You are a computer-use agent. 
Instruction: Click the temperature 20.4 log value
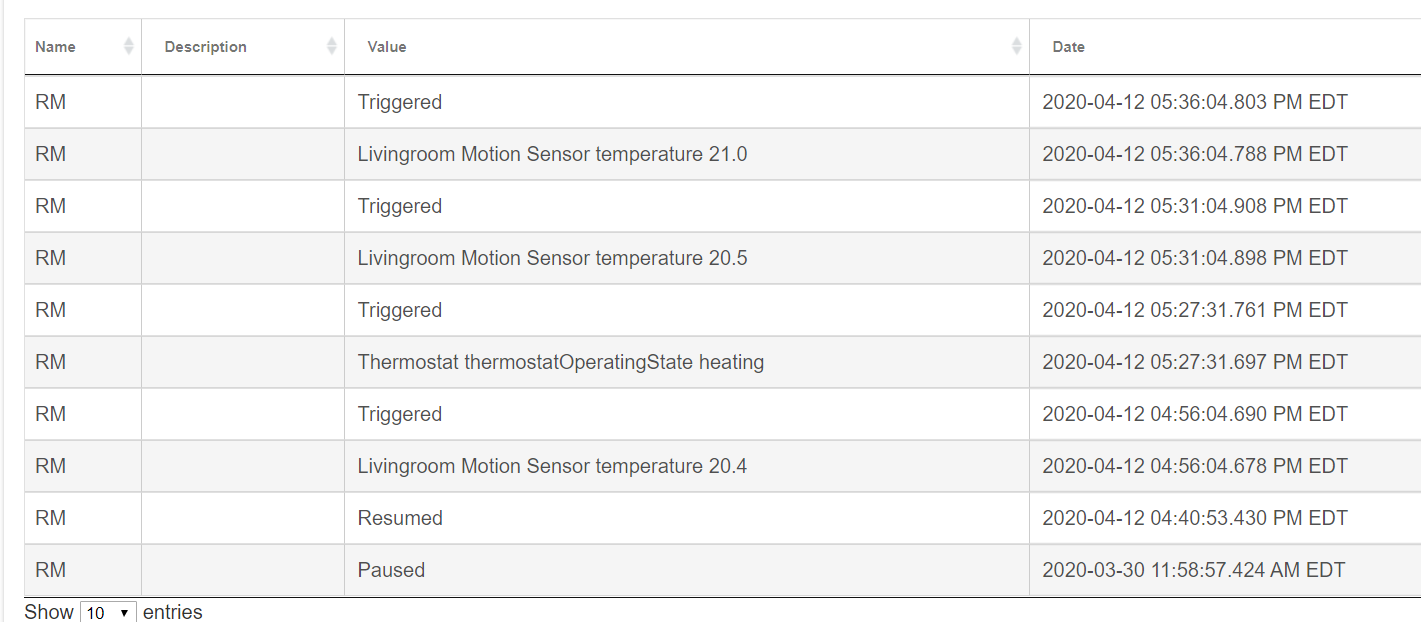point(552,466)
